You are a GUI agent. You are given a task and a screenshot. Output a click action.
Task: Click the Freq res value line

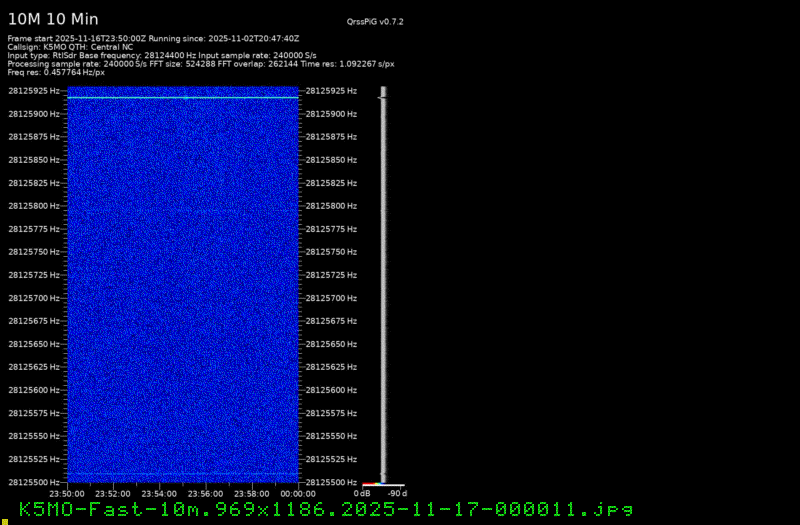pos(56,72)
